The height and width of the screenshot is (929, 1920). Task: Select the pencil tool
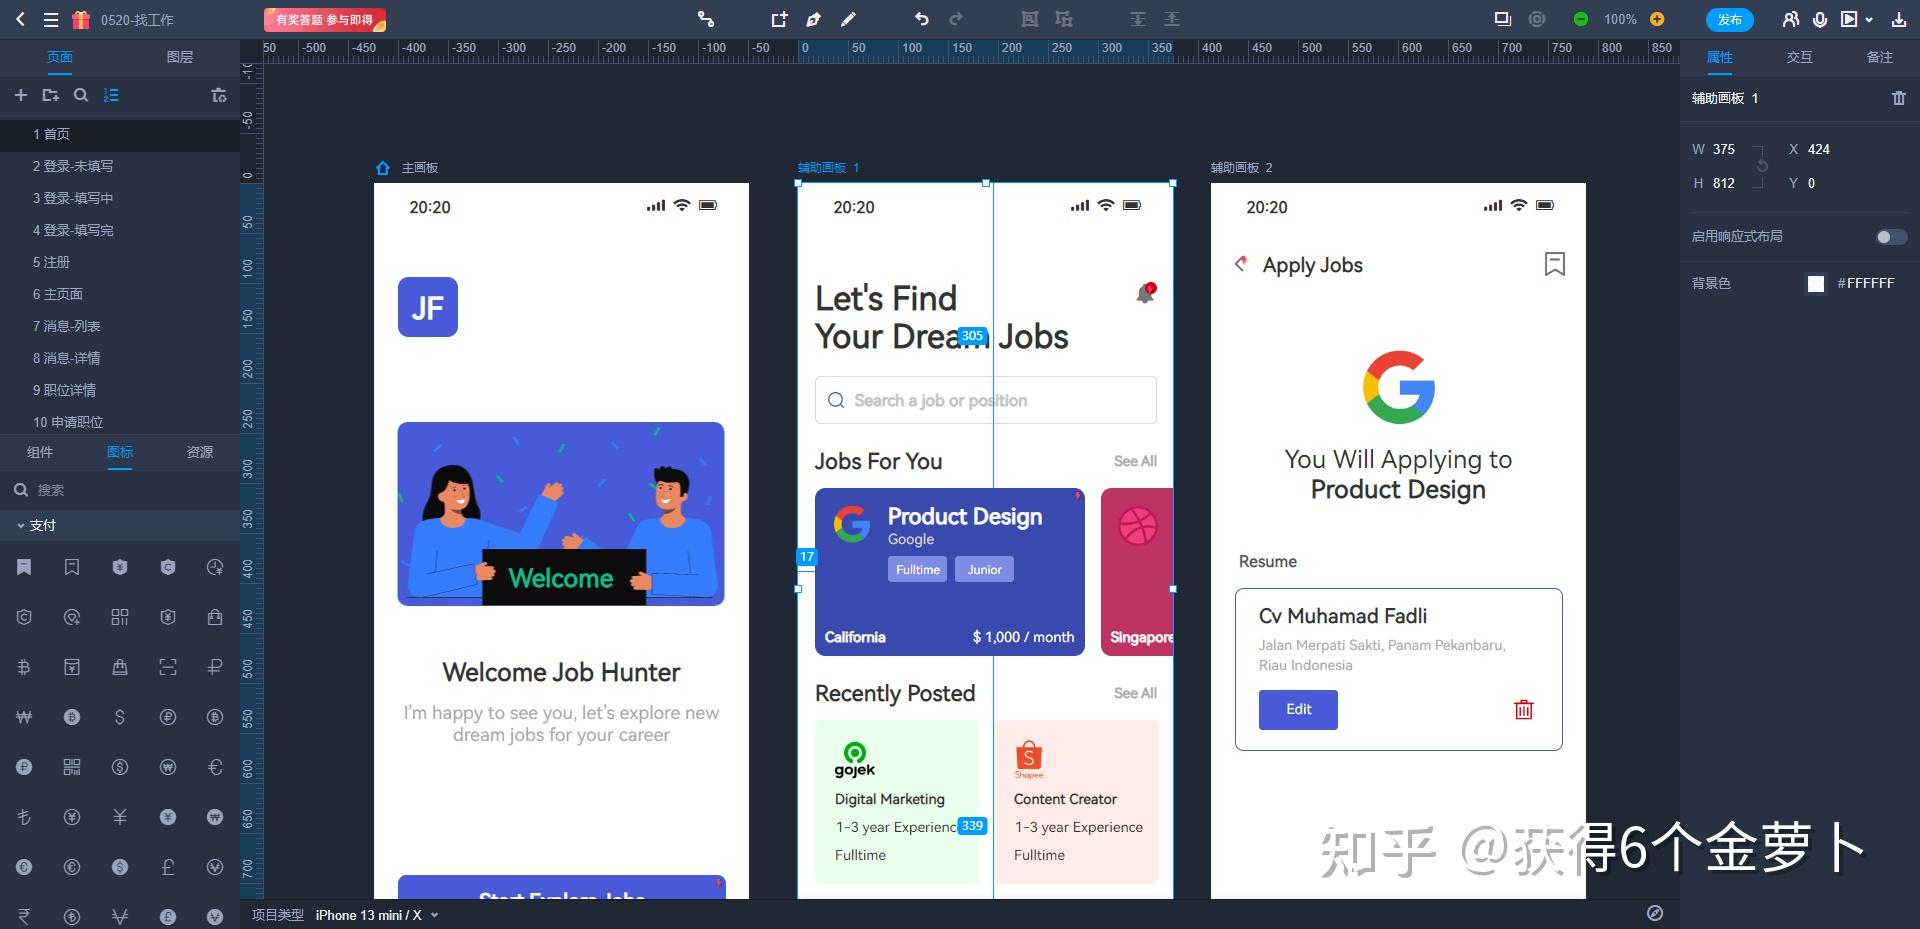coord(848,19)
